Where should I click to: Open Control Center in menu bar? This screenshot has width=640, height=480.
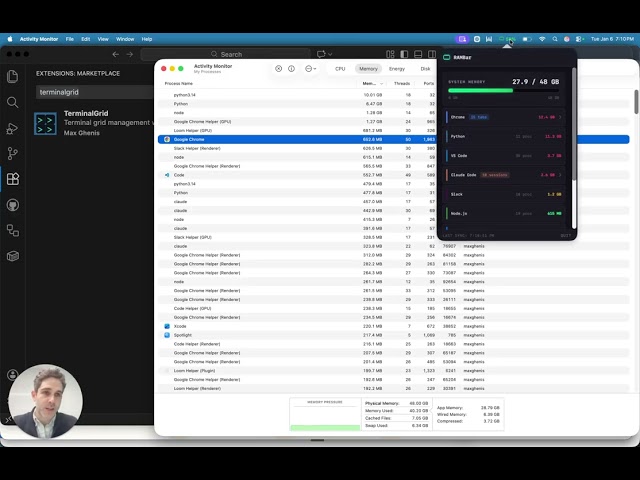tap(579, 39)
